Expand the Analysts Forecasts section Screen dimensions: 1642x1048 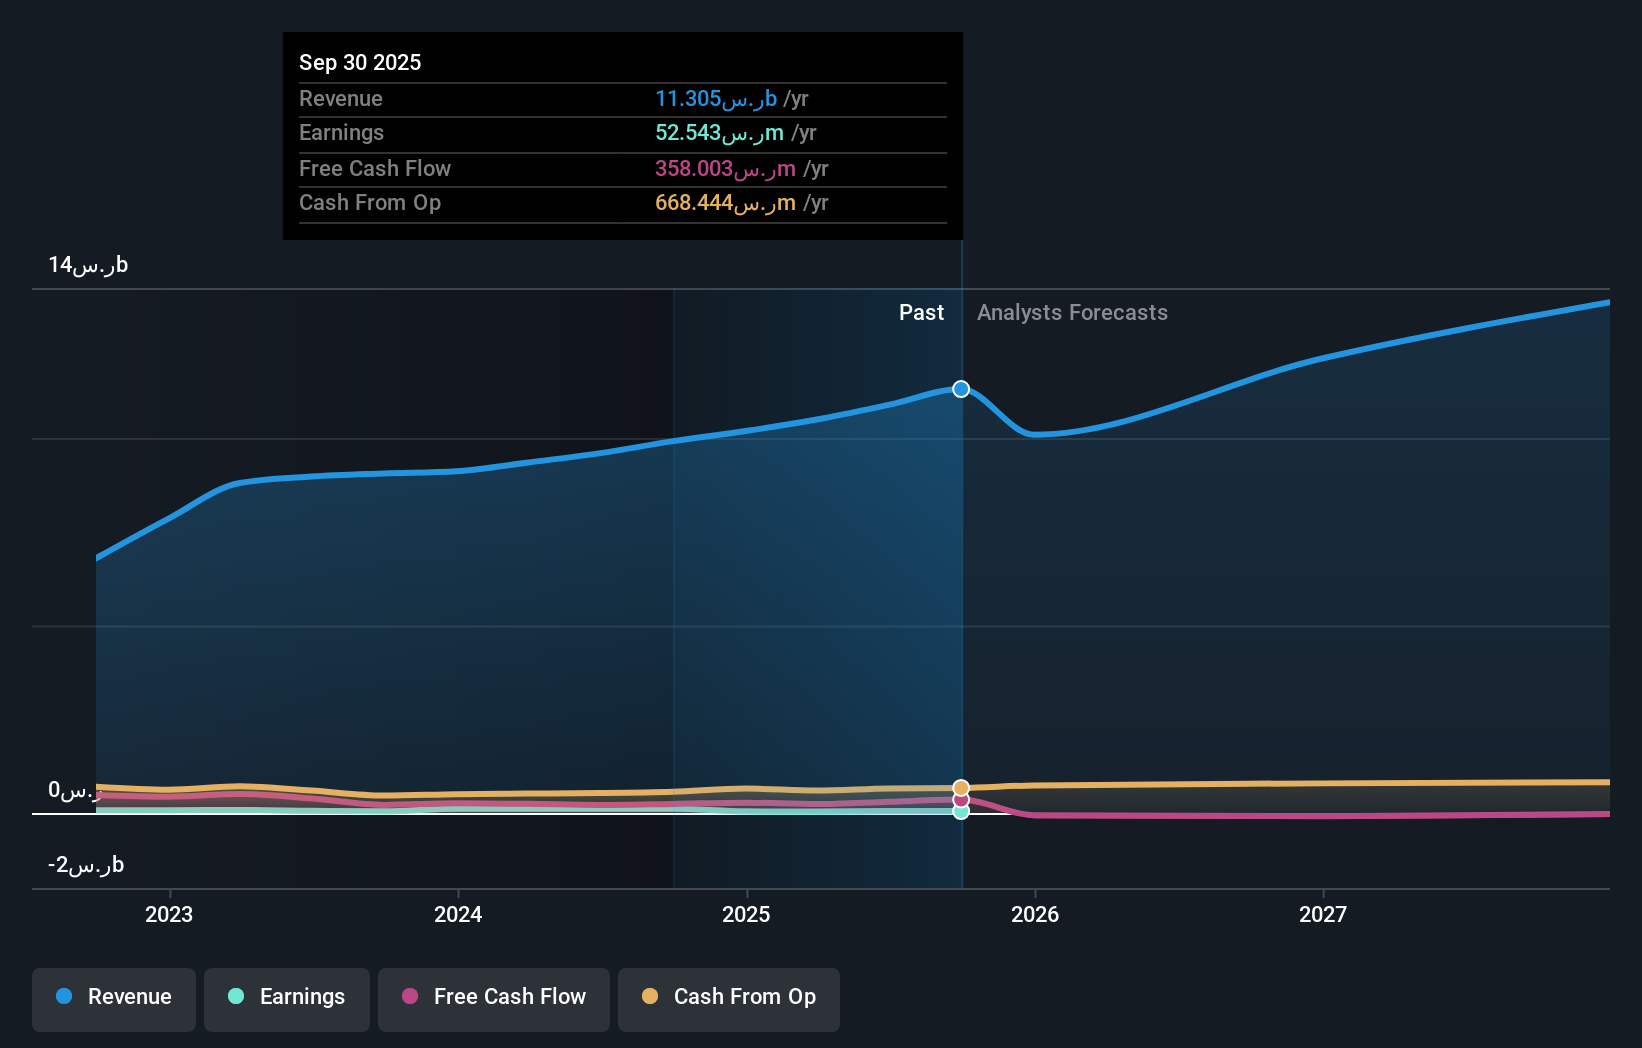pos(1071,312)
